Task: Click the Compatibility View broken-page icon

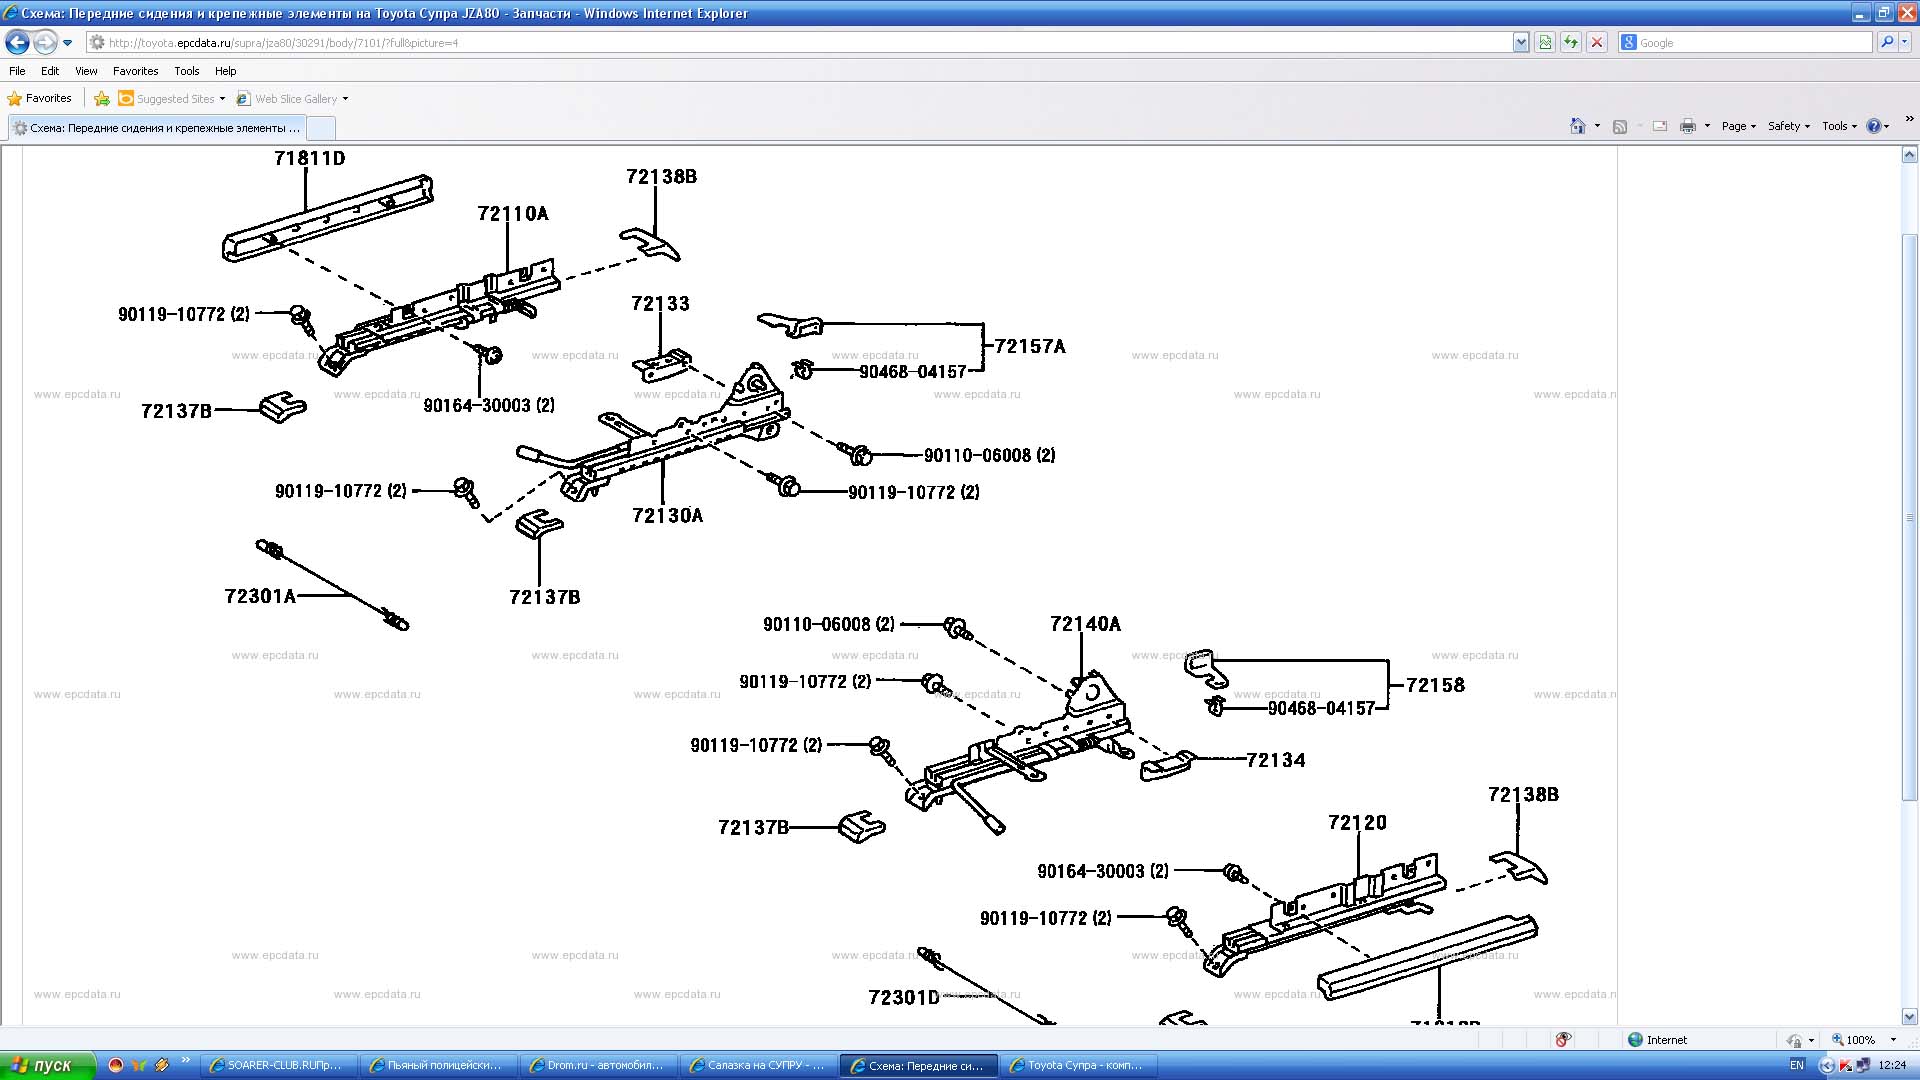Action: pos(1545,42)
